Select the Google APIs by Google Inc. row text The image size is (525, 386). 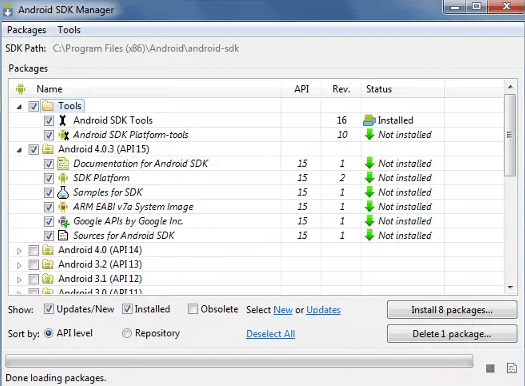point(128,221)
